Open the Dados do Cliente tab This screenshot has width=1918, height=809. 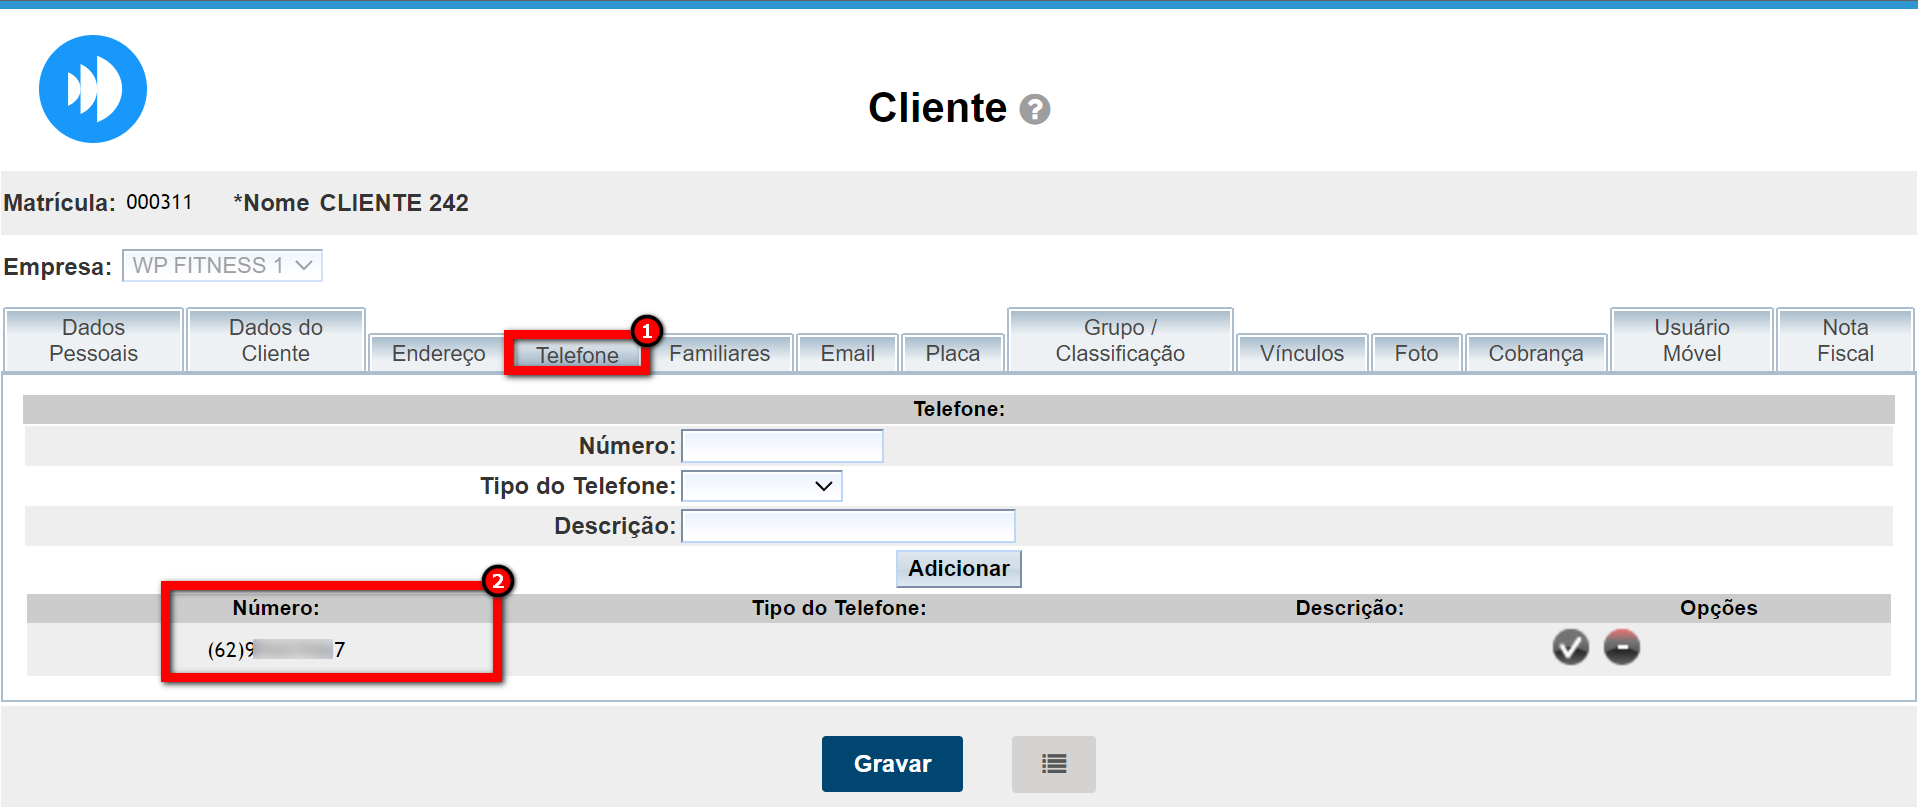click(276, 341)
